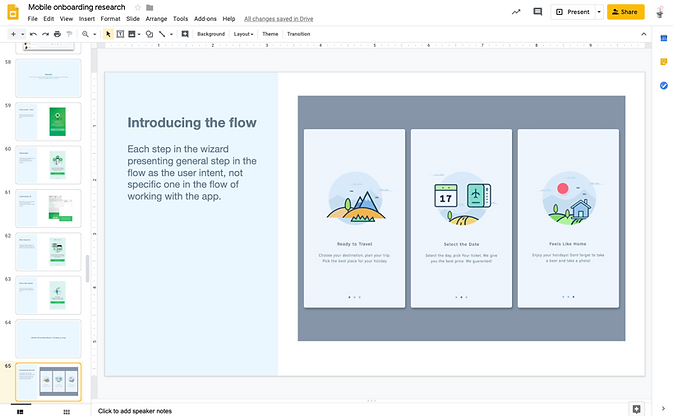Print the presentation
This screenshot has height=416, width=673.
click(57, 34)
